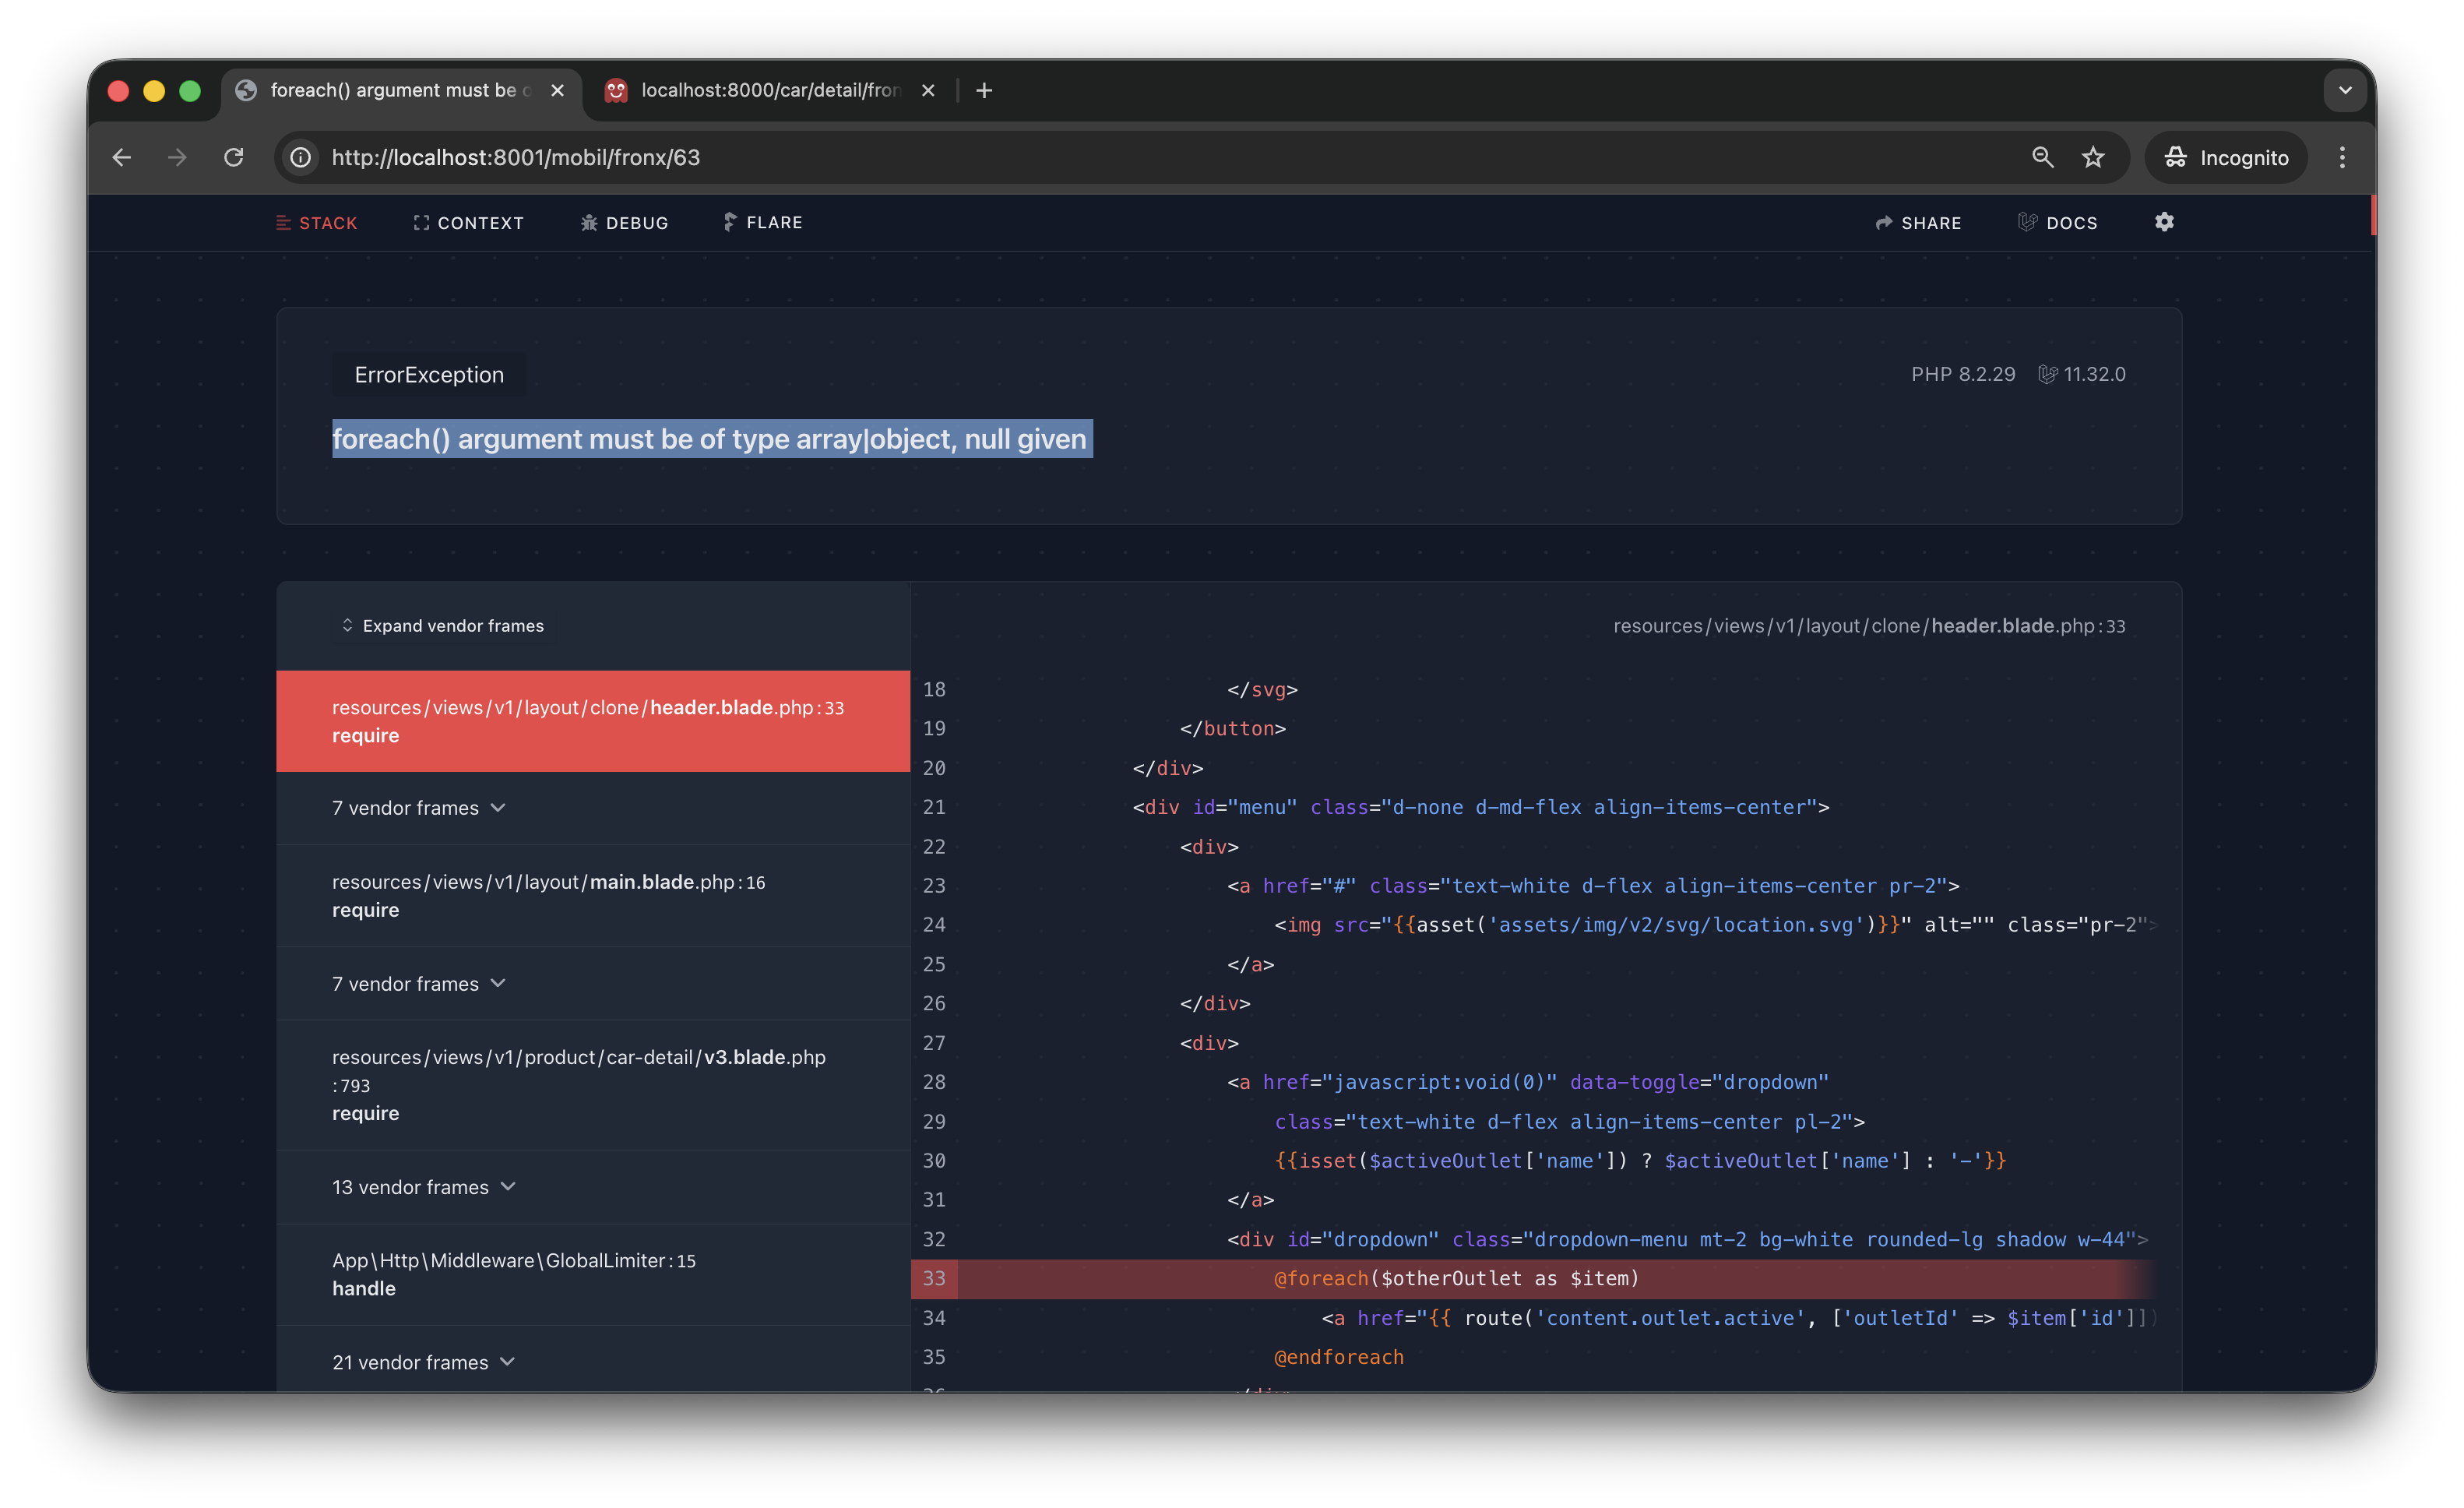Switch to the localhost:8000/car/detail tab
The width and height of the screenshot is (2464, 1508).
click(770, 90)
